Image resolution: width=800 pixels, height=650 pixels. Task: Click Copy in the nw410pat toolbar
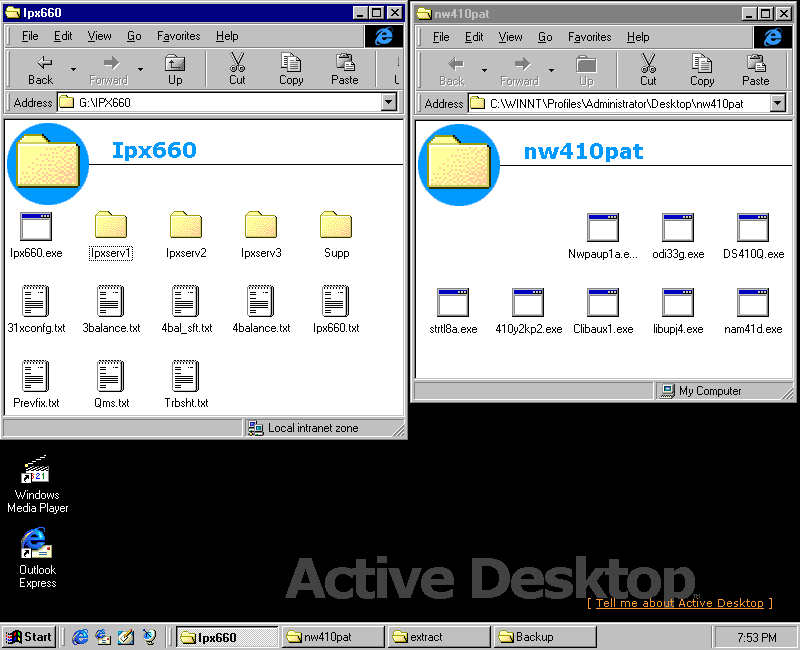[702, 71]
